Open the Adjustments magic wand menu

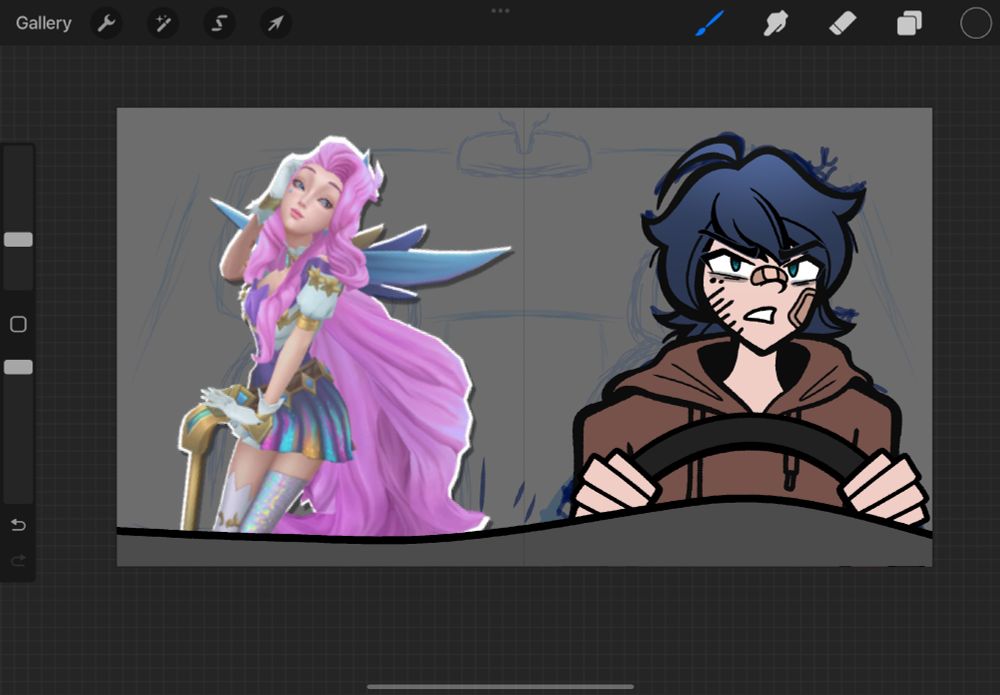tap(163, 24)
